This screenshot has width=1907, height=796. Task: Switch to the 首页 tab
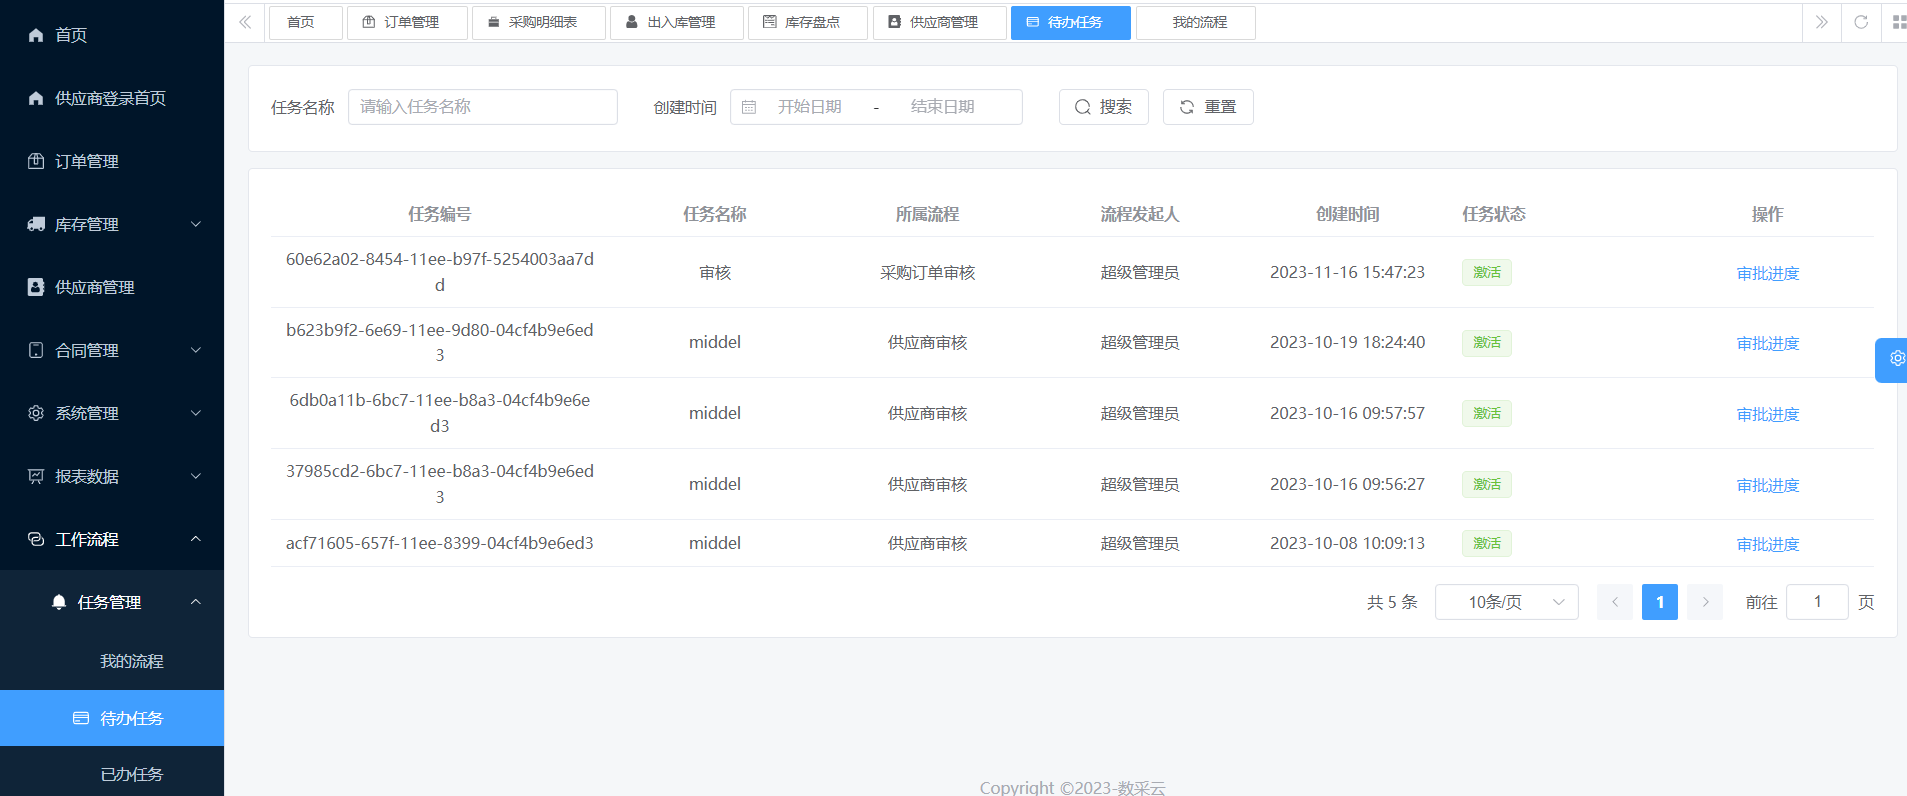click(305, 22)
